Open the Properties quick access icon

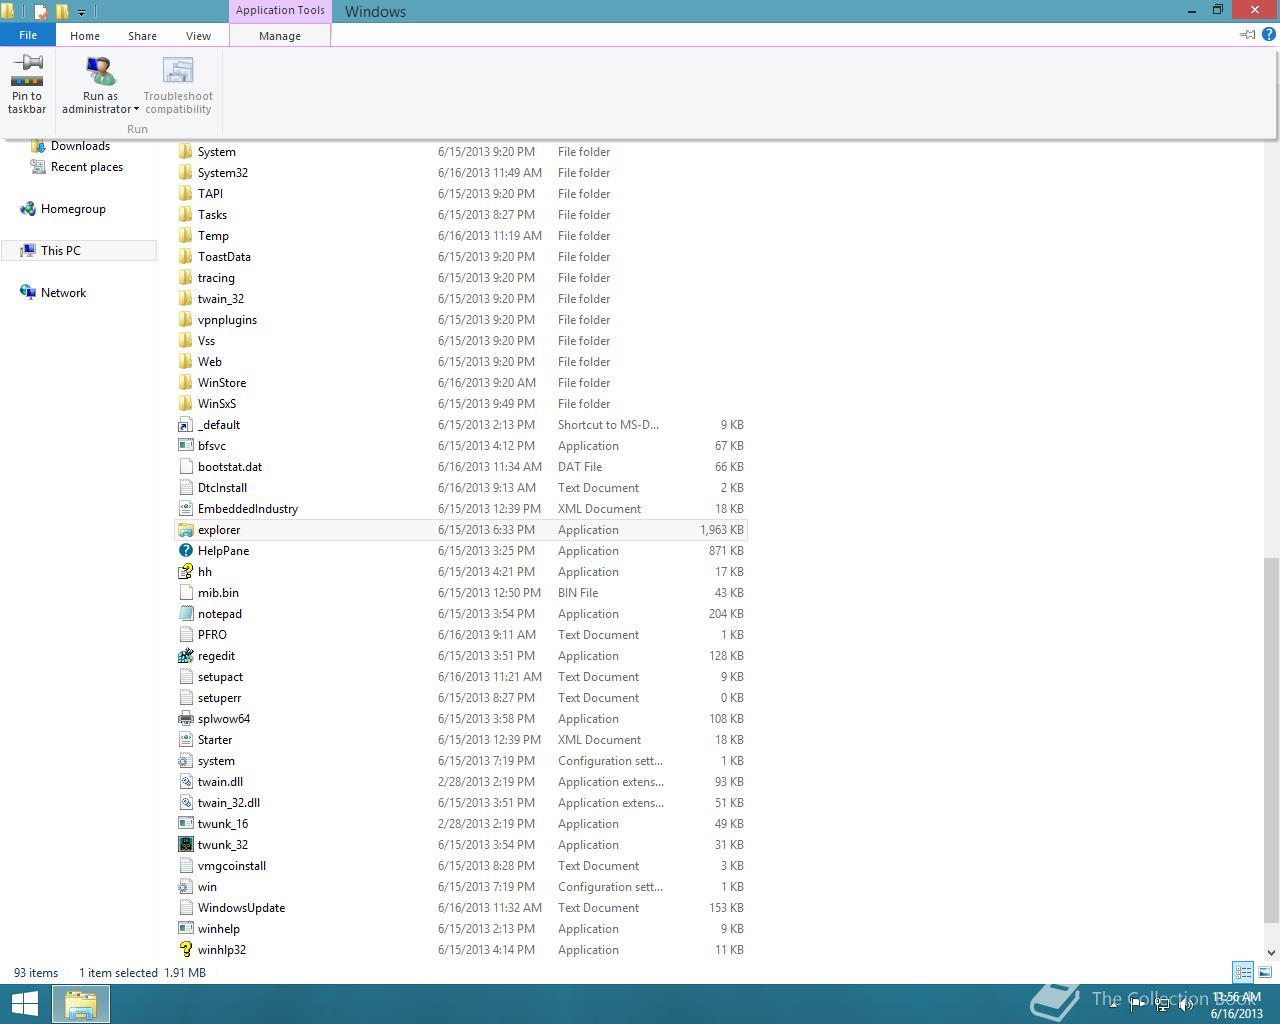coord(41,12)
